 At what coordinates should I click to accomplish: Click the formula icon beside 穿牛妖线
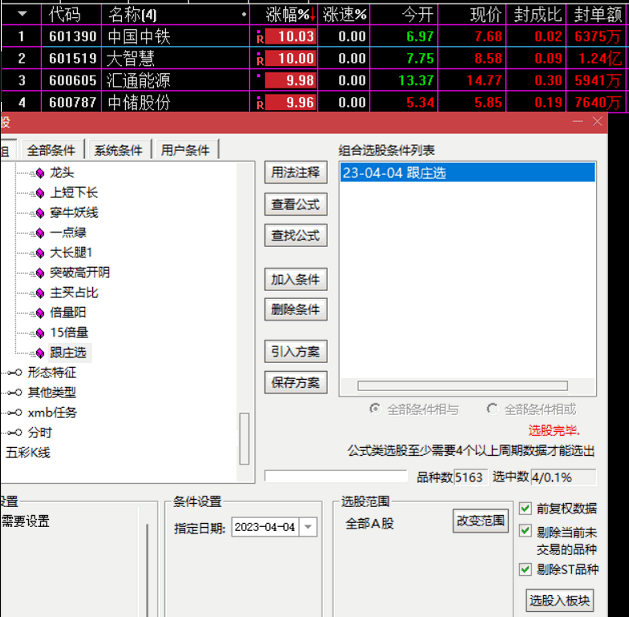coord(40,213)
